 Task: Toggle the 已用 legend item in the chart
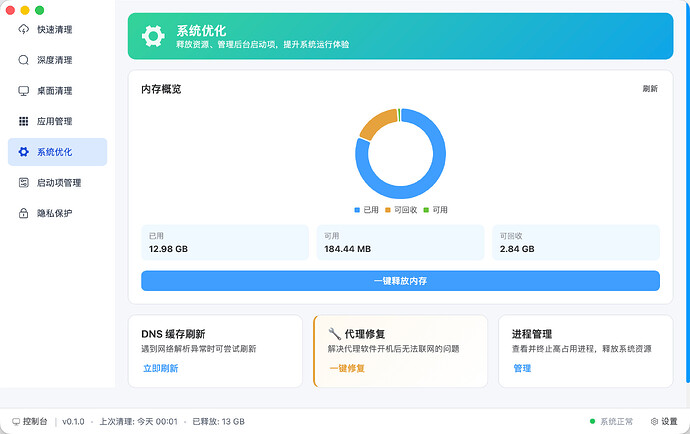pos(366,210)
